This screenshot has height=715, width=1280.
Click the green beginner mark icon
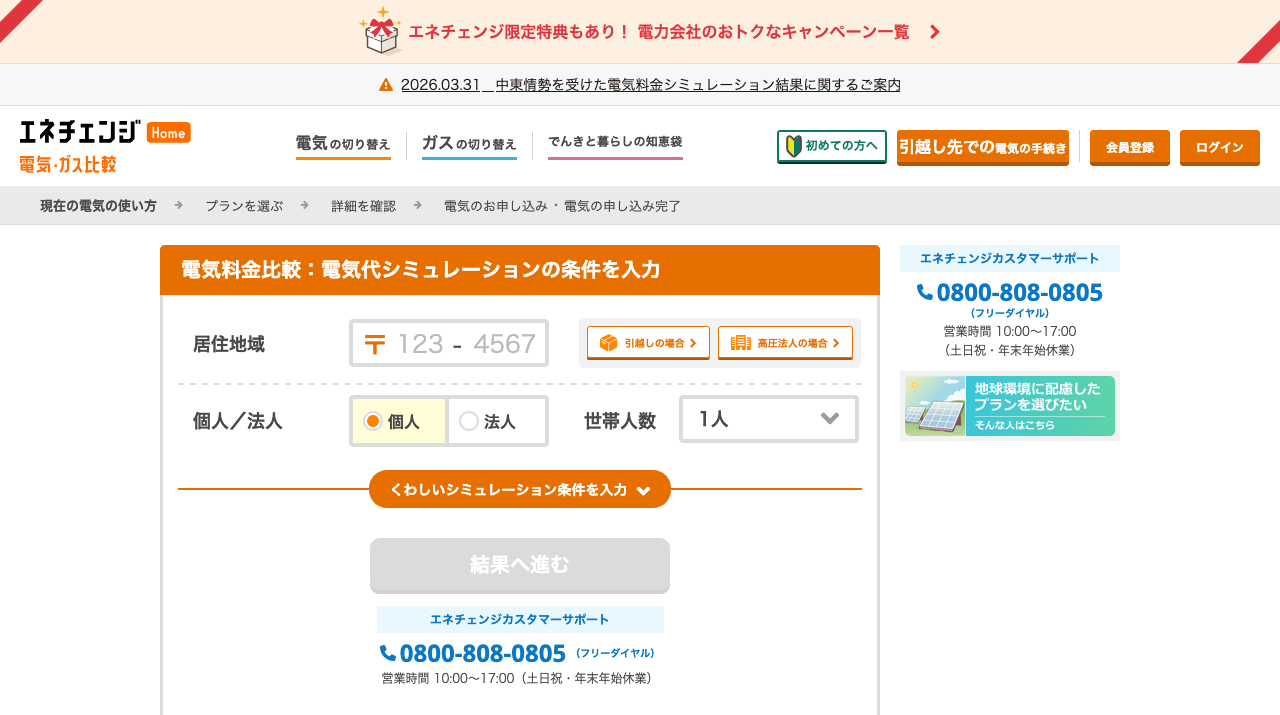[794, 146]
